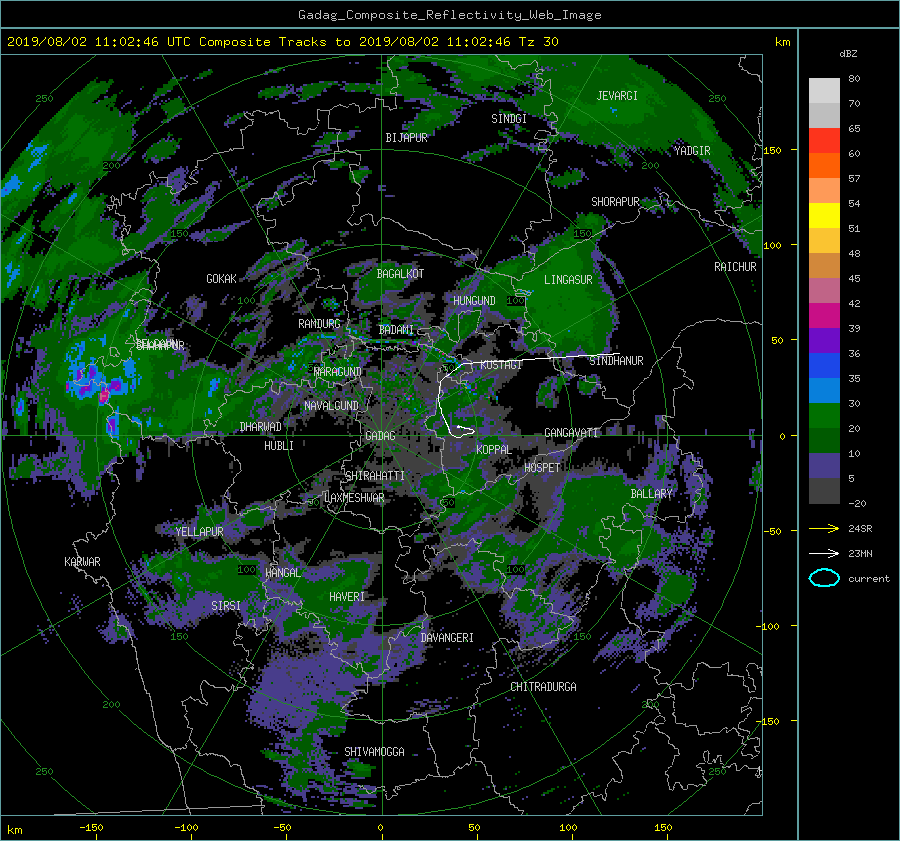Viewport: 900px width, 841px height.
Task: Click the SINDGI city label
Action: click(x=509, y=119)
